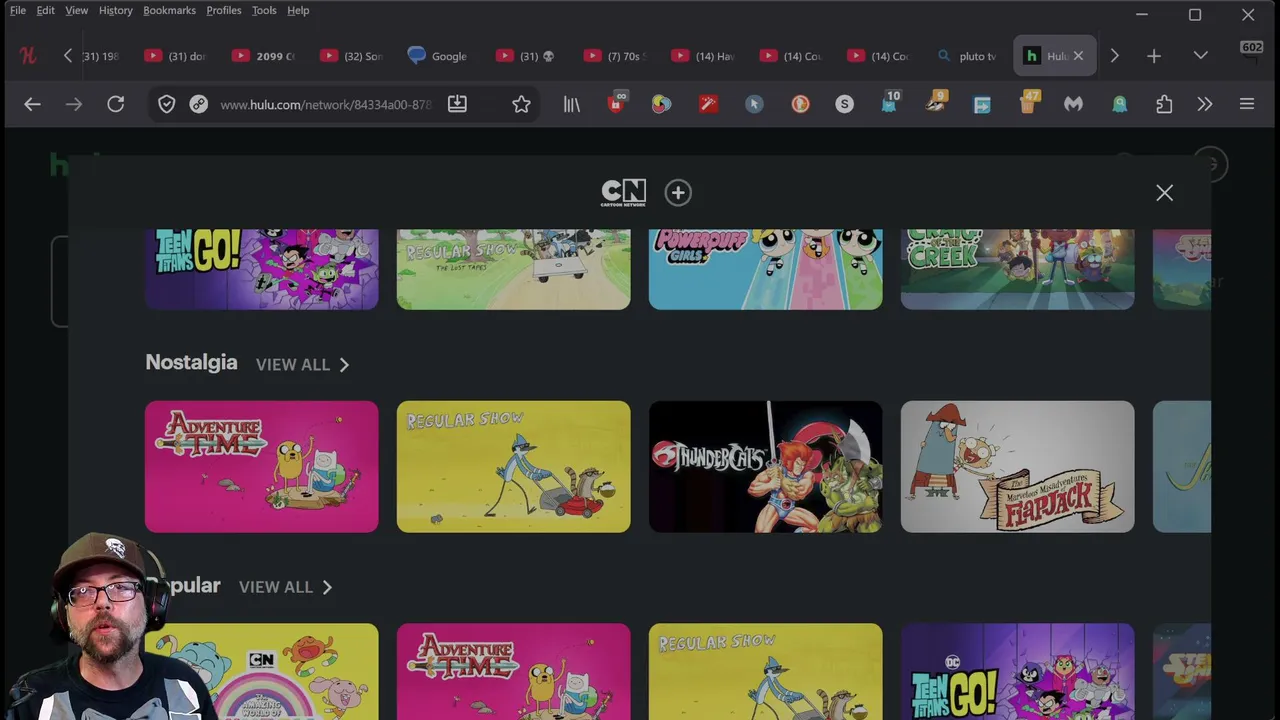The width and height of the screenshot is (1280, 720).
Task: Open the Extensions puzzle piece menu
Action: tap(1164, 104)
